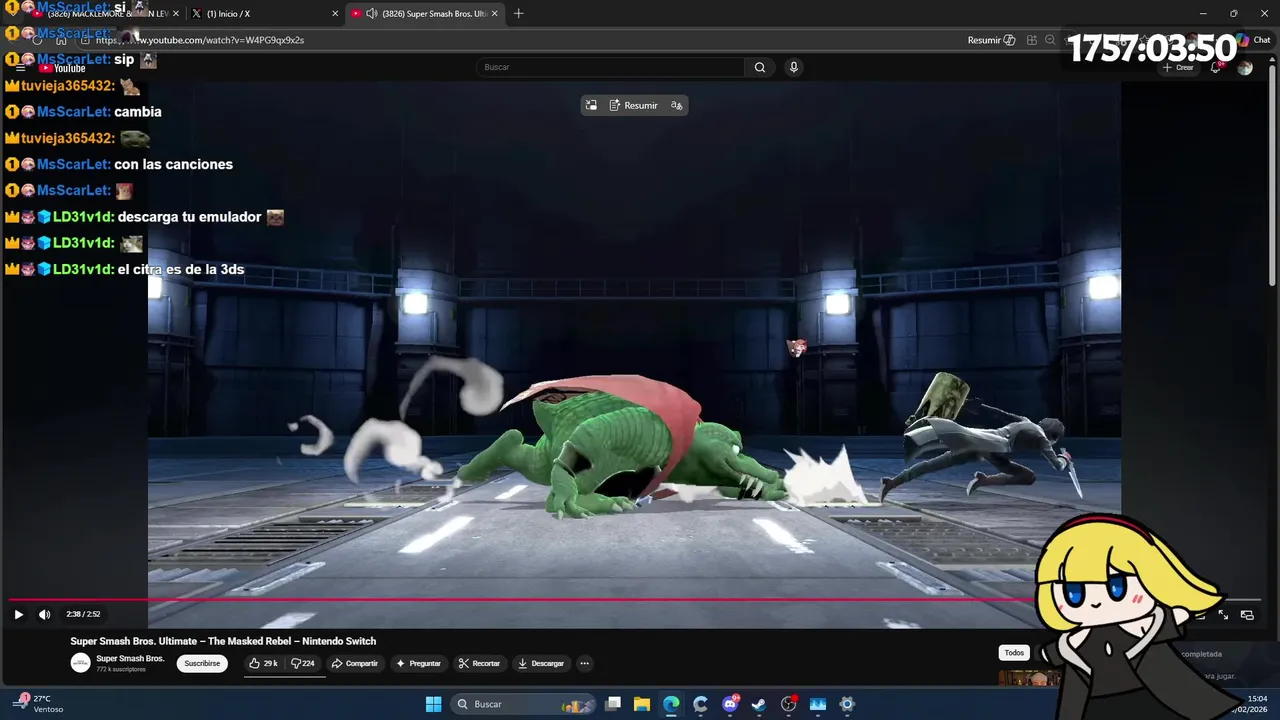Open the Crear create menu
The height and width of the screenshot is (720, 1280).
click(x=1178, y=67)
